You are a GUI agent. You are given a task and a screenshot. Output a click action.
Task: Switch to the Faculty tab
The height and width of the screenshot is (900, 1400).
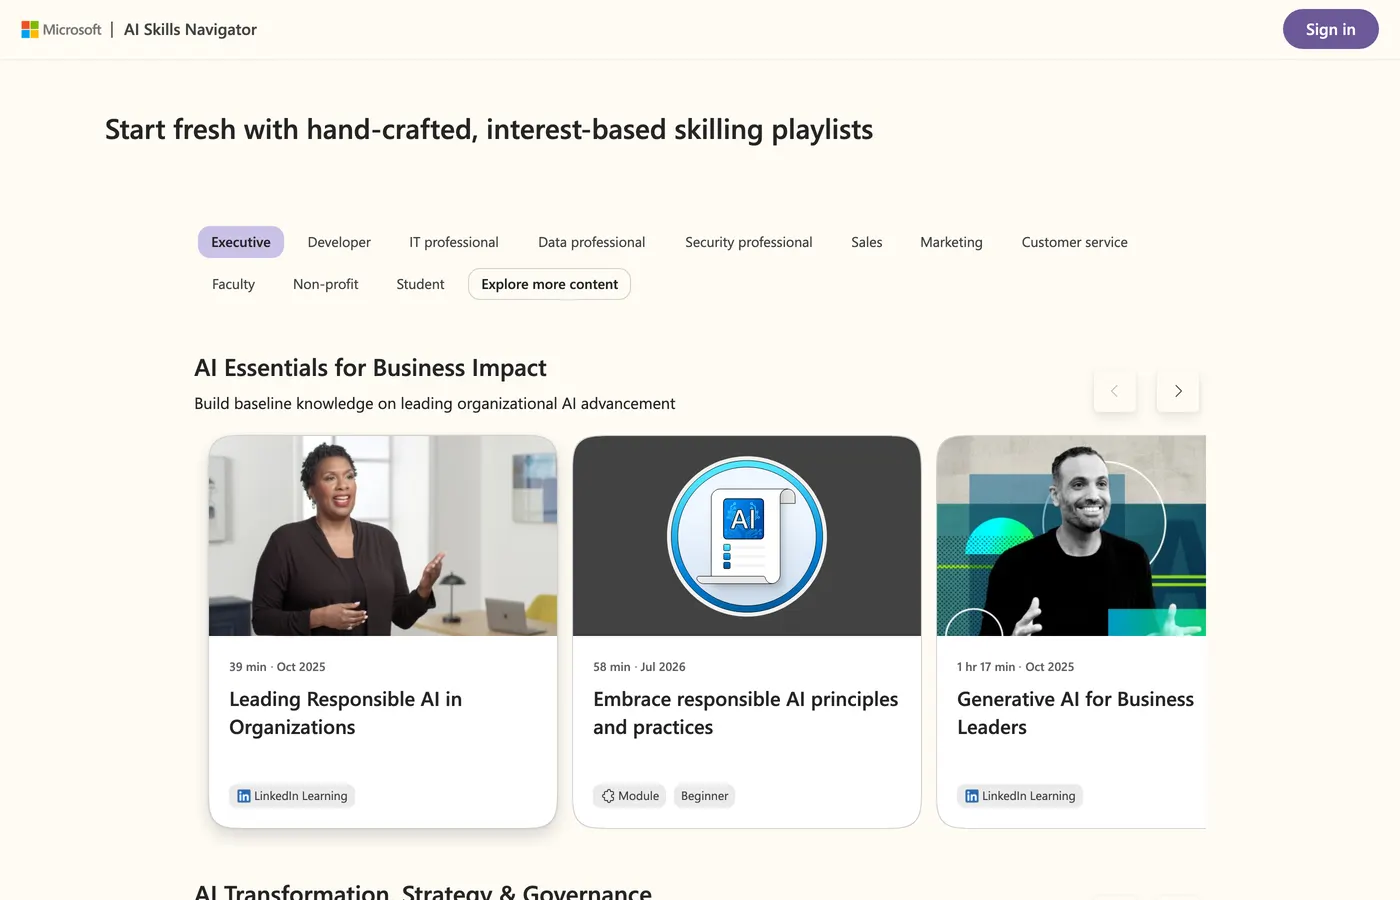click(233, 284)
